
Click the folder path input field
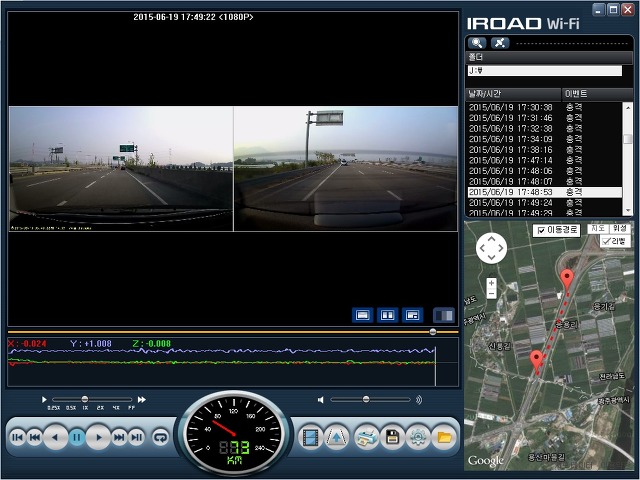(544, 71)
